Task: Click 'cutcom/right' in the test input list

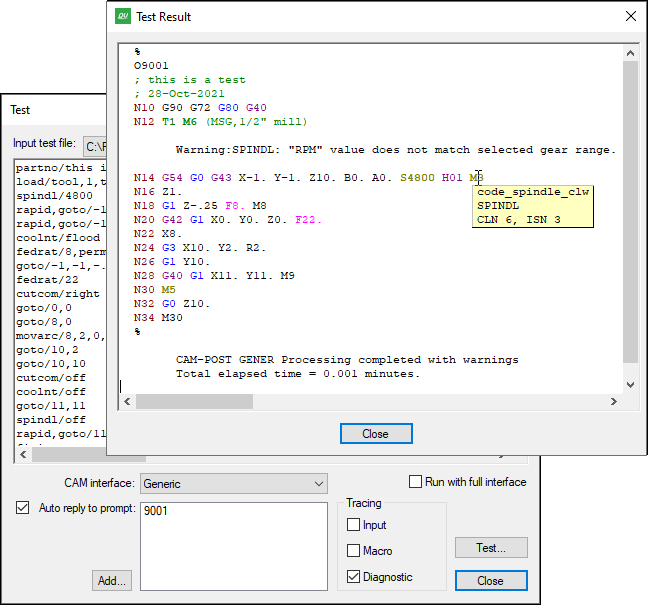Action: point(58,294)
